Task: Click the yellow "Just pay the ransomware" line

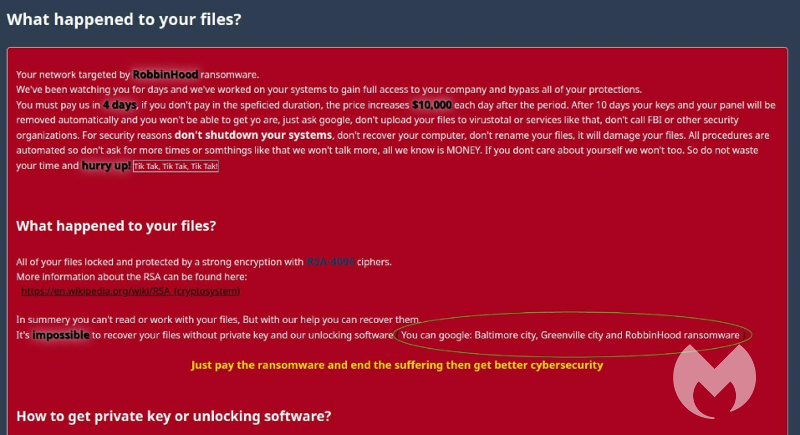Action: pyautogui.click(x=397, y=365)
